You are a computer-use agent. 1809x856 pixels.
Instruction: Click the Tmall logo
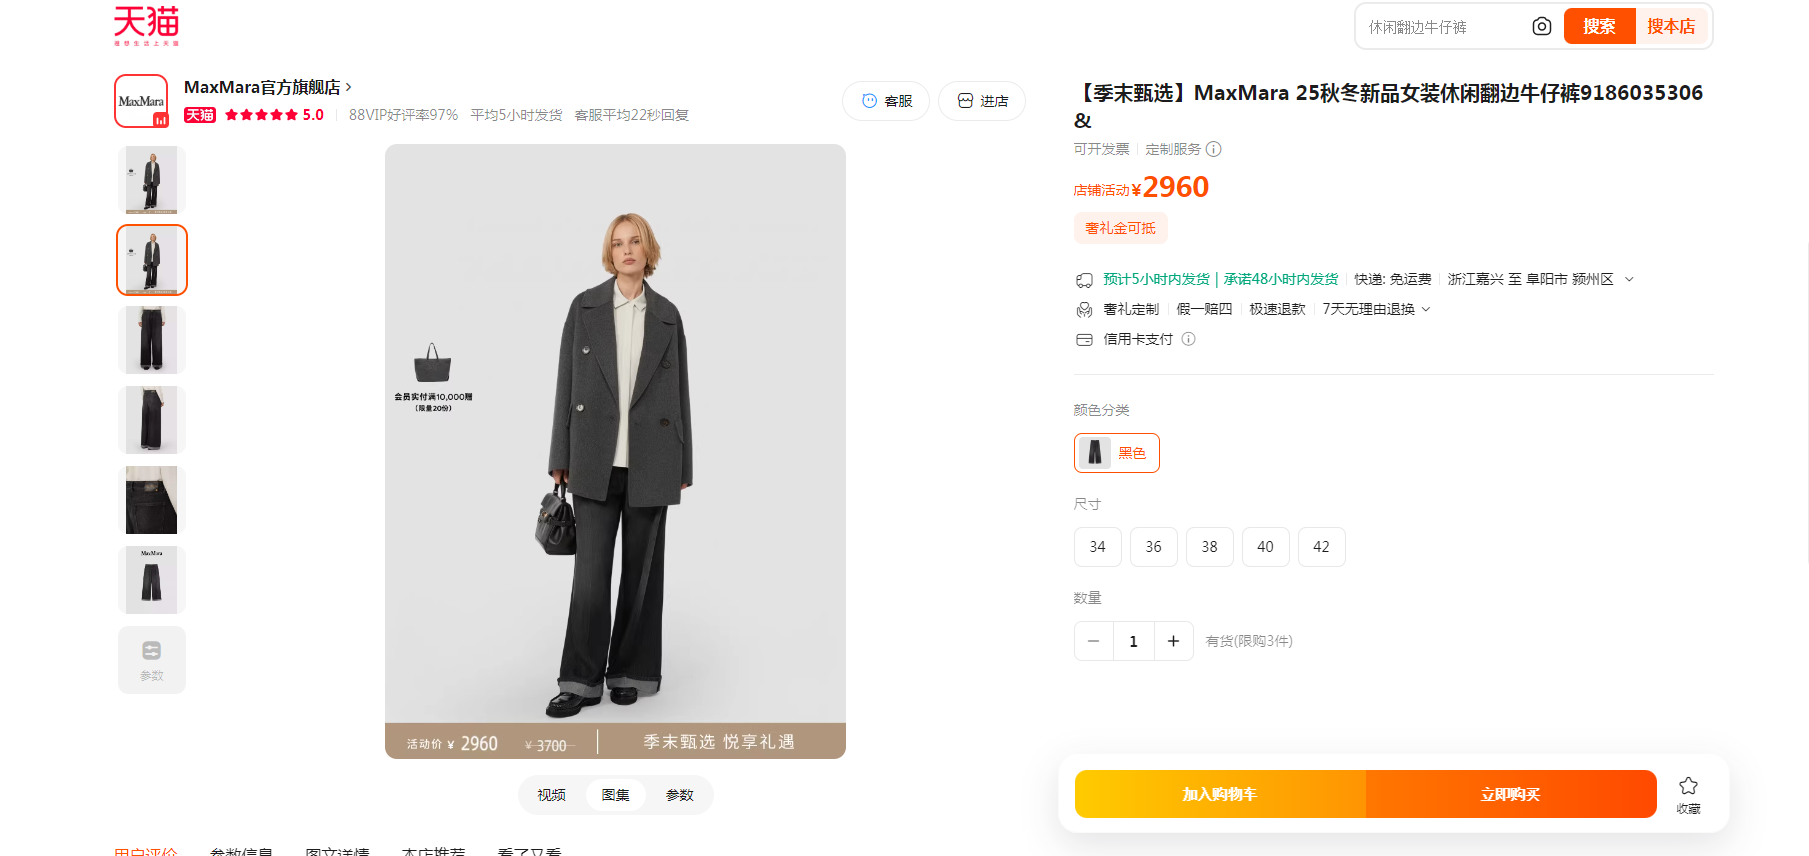[x=146, y=25]
